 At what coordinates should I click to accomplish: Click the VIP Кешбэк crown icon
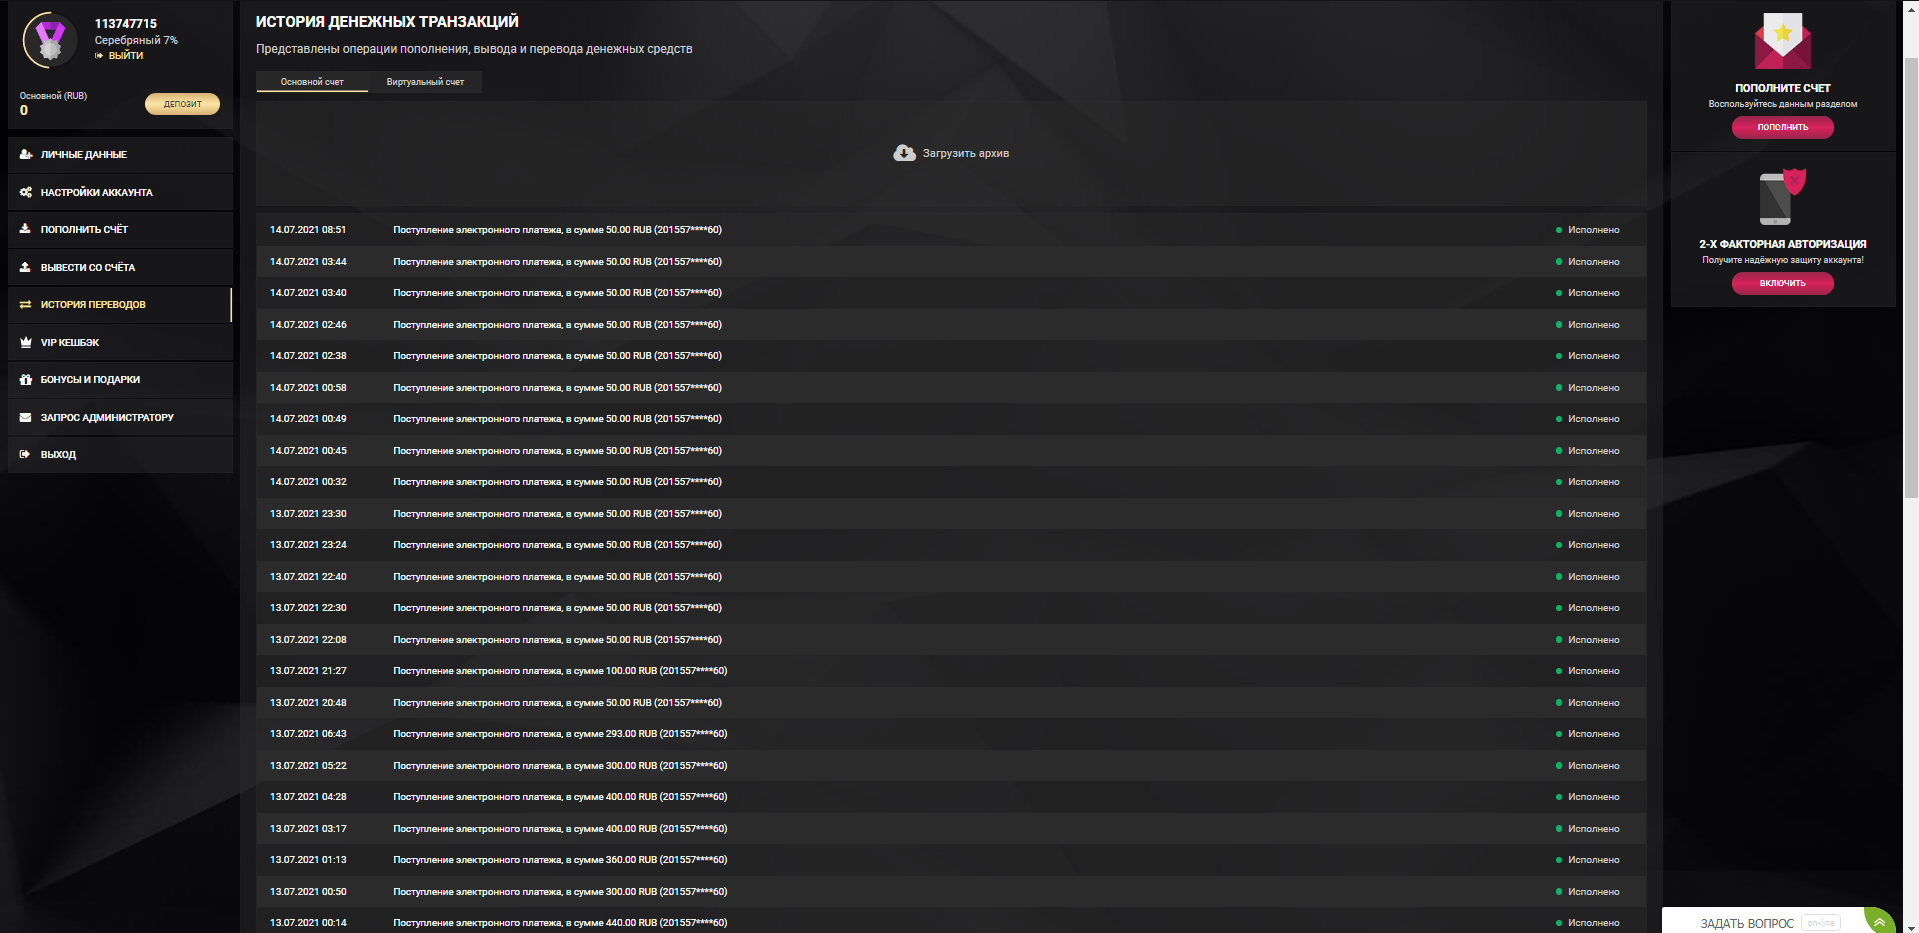coord(26,342)
